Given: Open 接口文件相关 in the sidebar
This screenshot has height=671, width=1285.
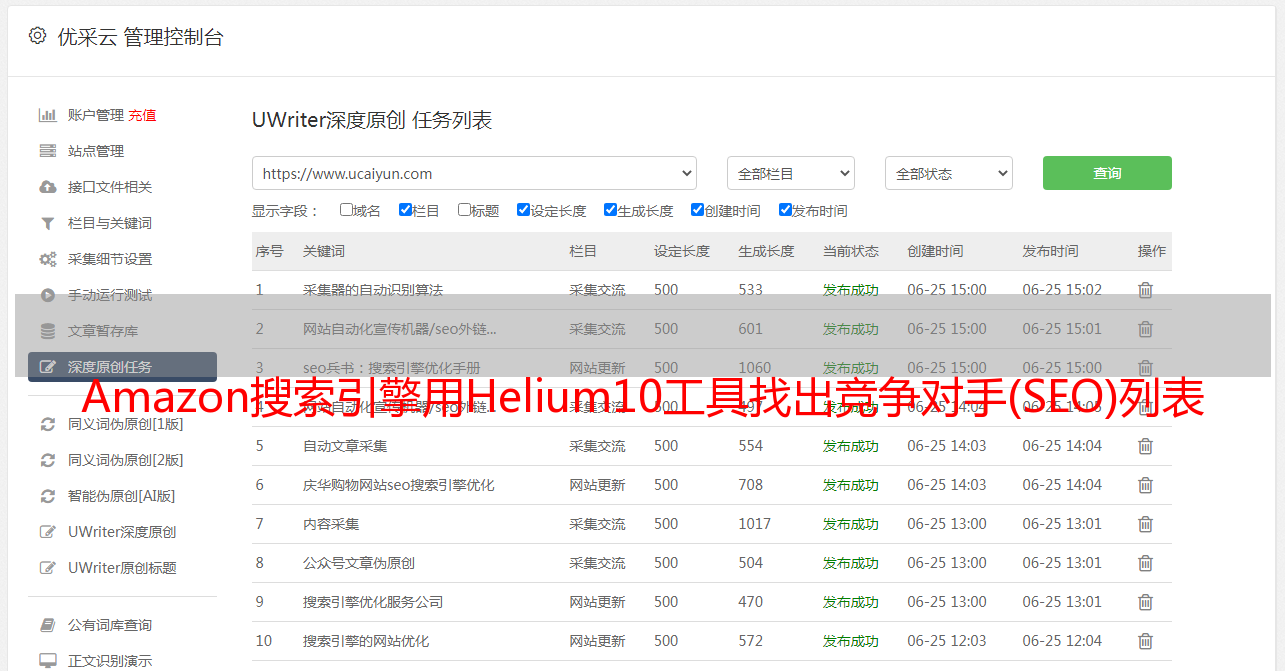Looking at the screenshot, I should coord(110,187).
